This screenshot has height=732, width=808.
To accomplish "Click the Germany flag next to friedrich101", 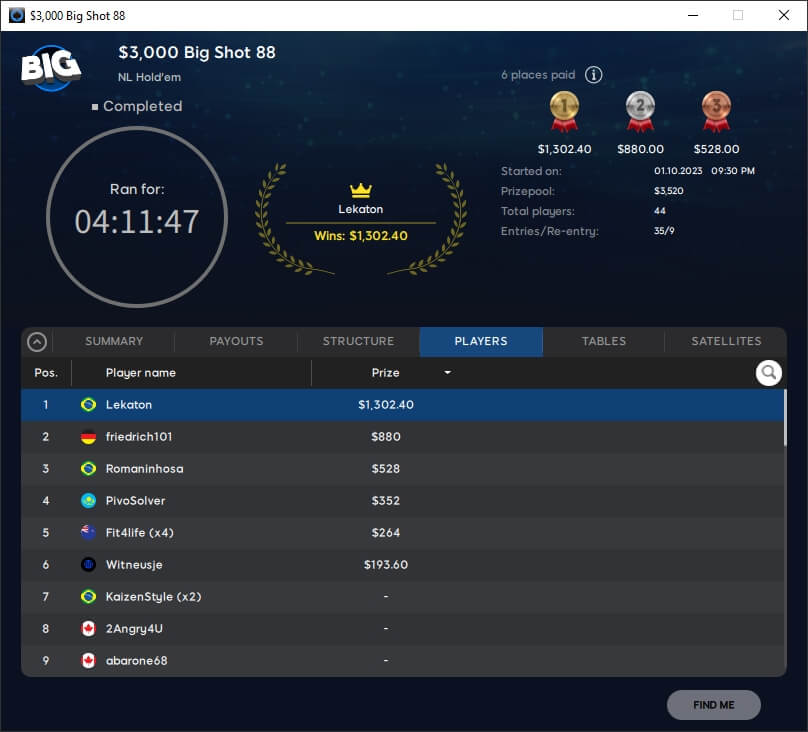I will coord(89,436).
